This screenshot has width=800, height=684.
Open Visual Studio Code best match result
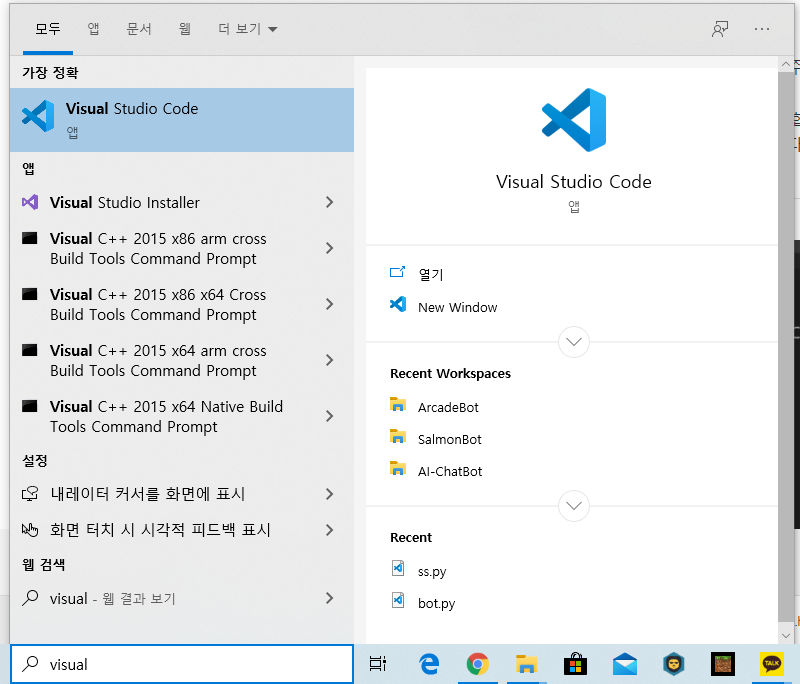point(182,120)
